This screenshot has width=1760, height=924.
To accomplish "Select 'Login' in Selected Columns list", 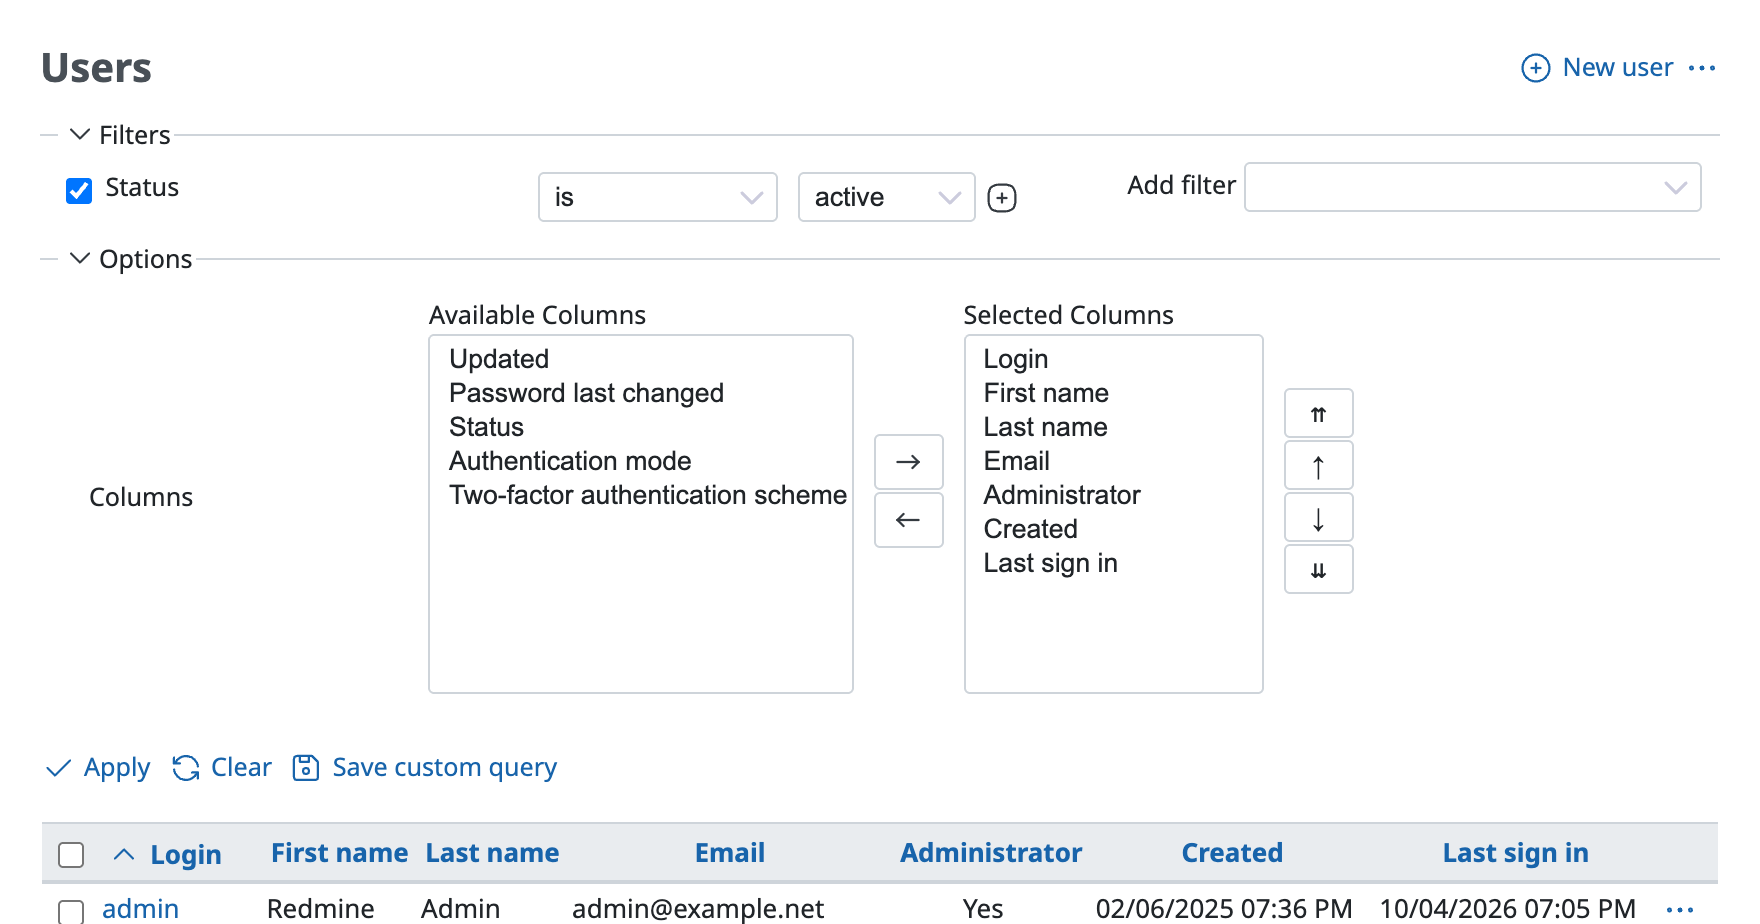I will [x=1113, y=359].
